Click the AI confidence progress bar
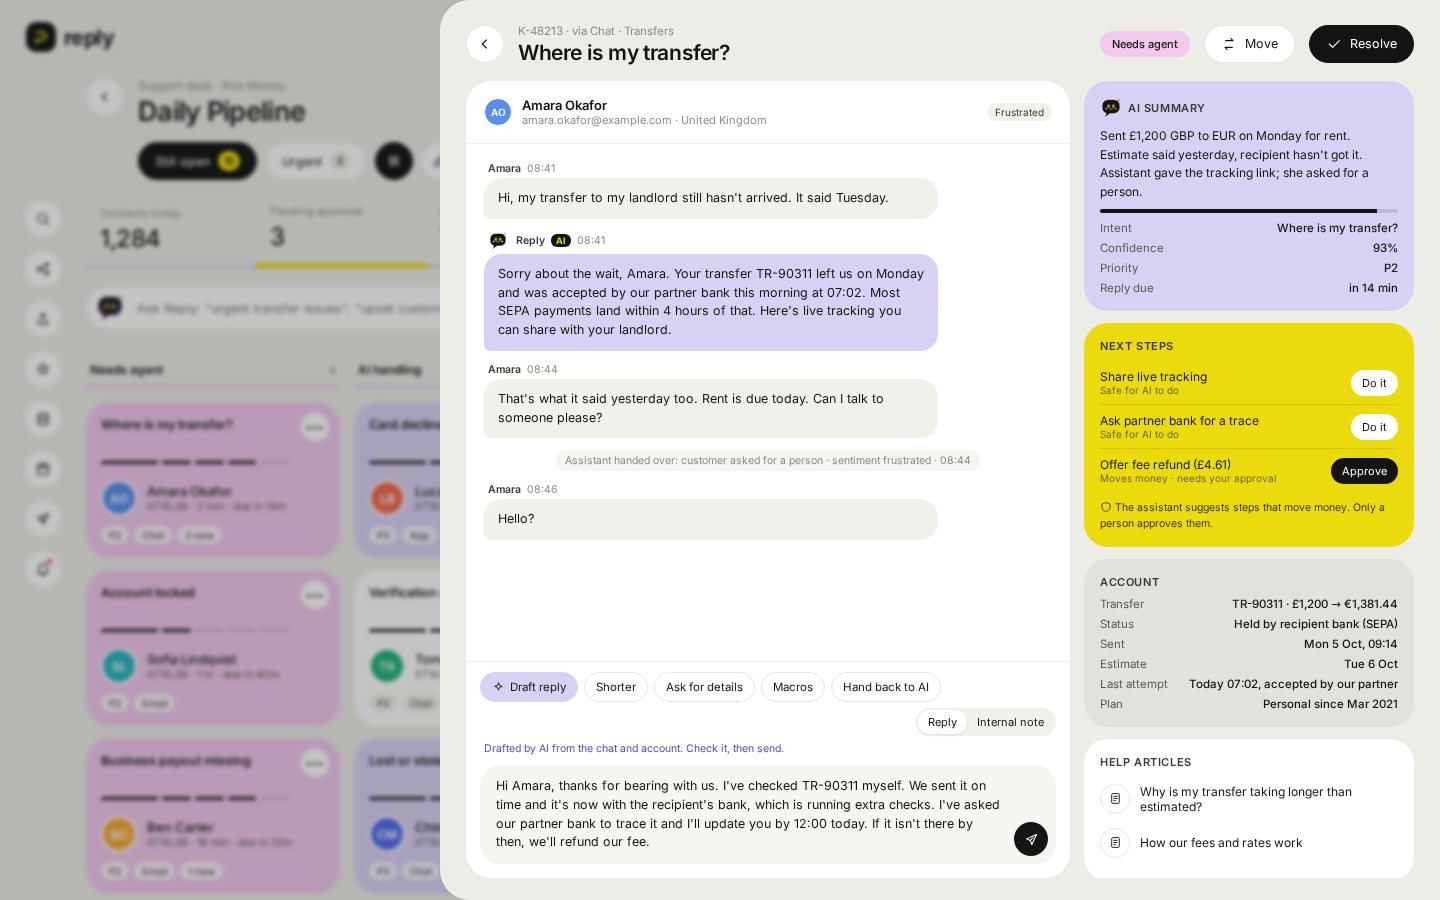This screenshot has height=900, width=1440. [1249, 211]
